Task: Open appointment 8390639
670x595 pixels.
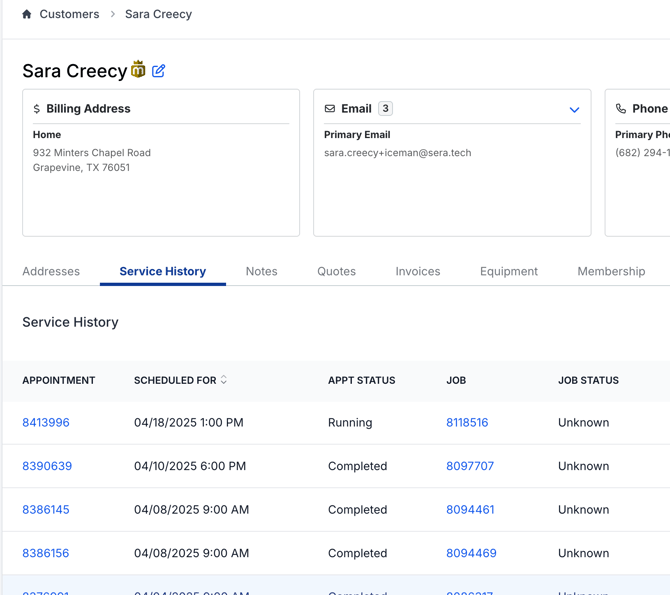Action: (47, 466)
